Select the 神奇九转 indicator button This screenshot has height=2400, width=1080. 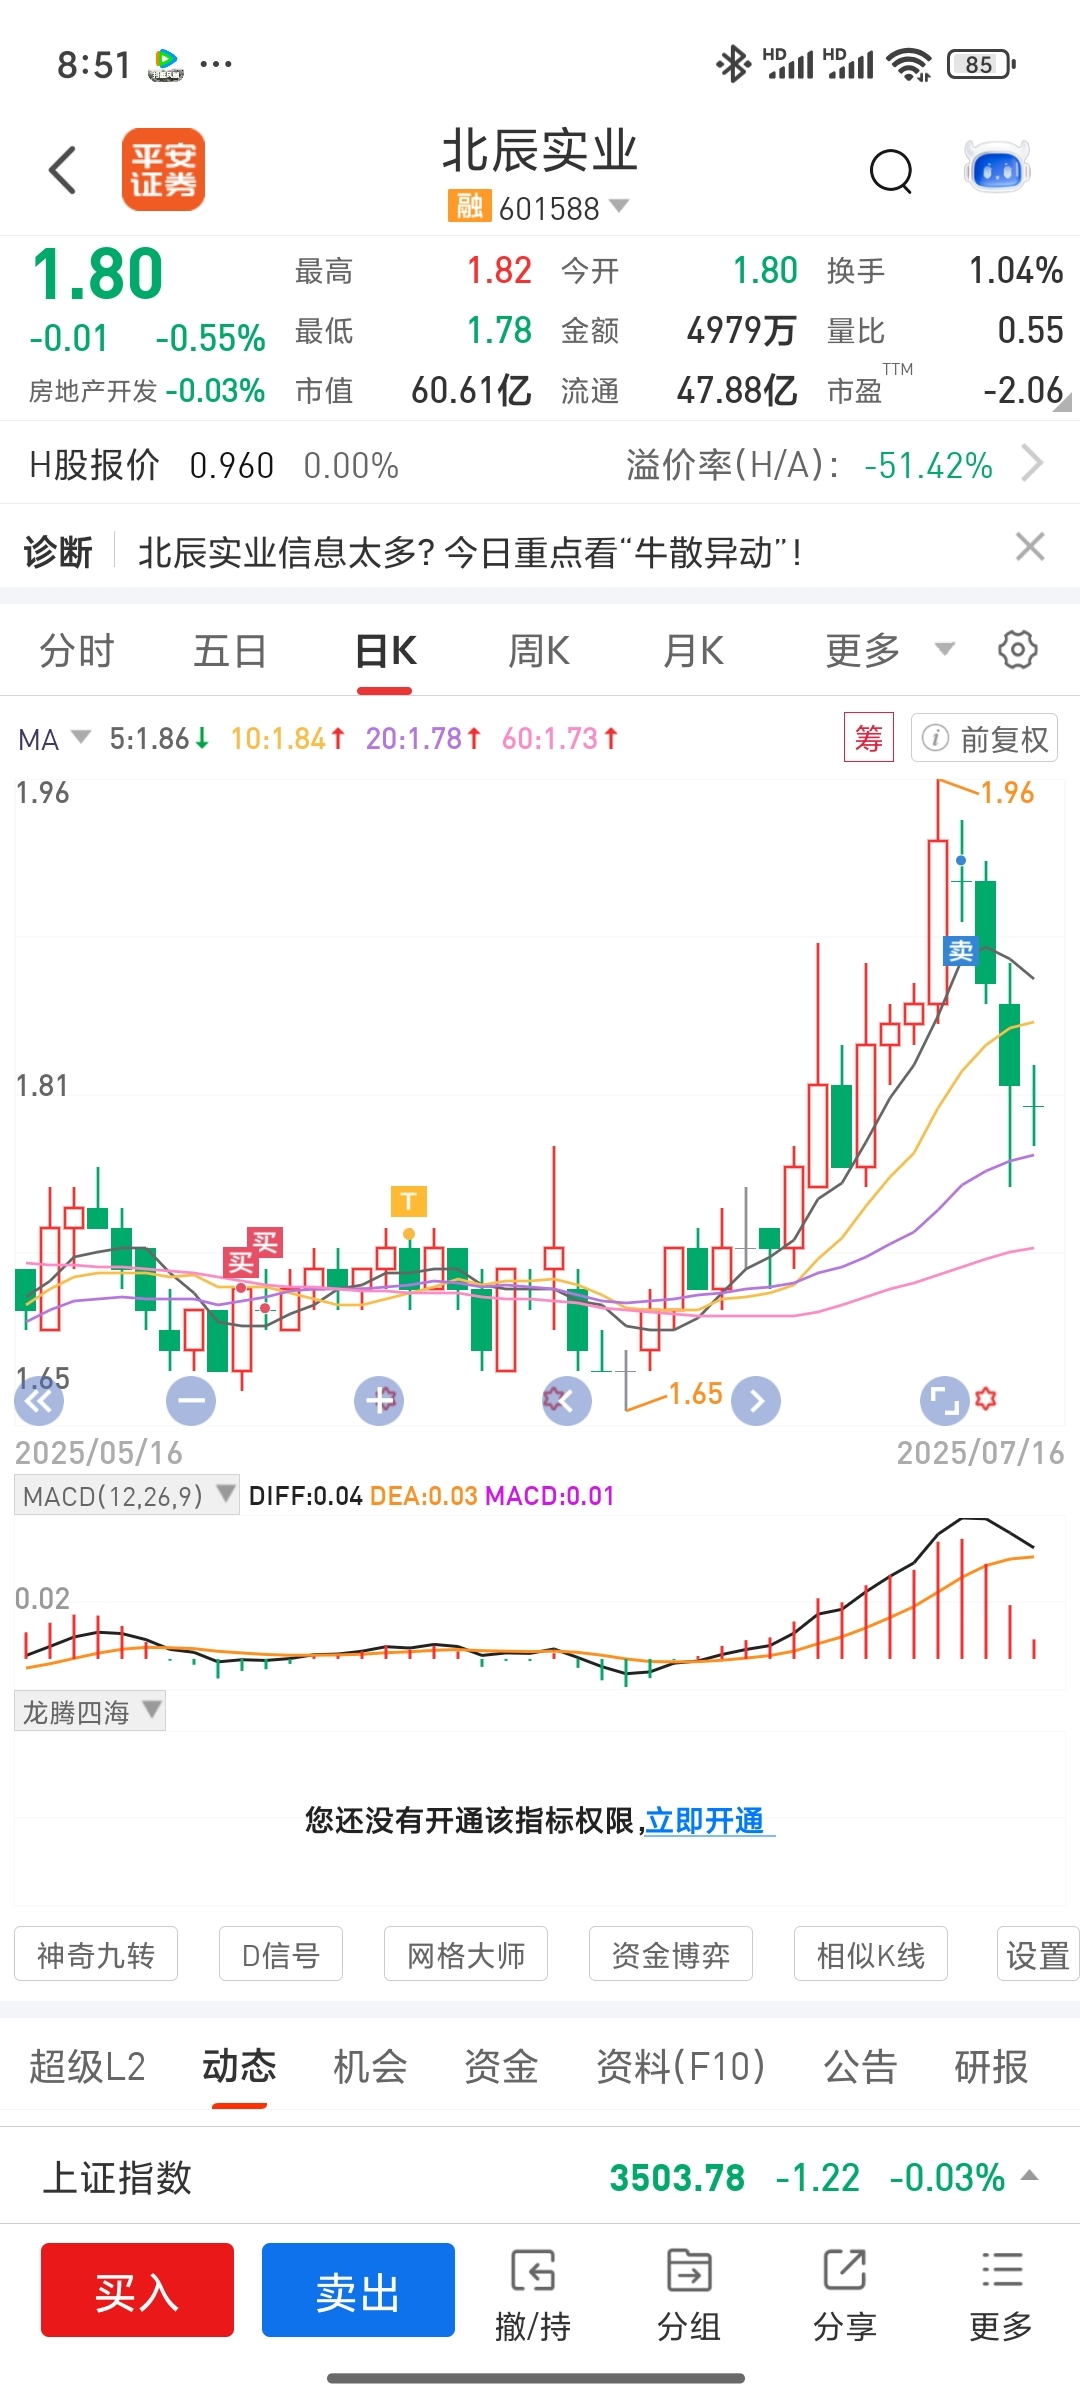(96, 1954)
